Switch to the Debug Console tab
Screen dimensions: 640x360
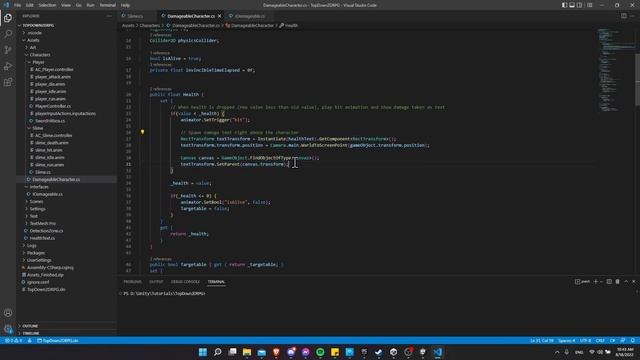click(x=185, y=282)
